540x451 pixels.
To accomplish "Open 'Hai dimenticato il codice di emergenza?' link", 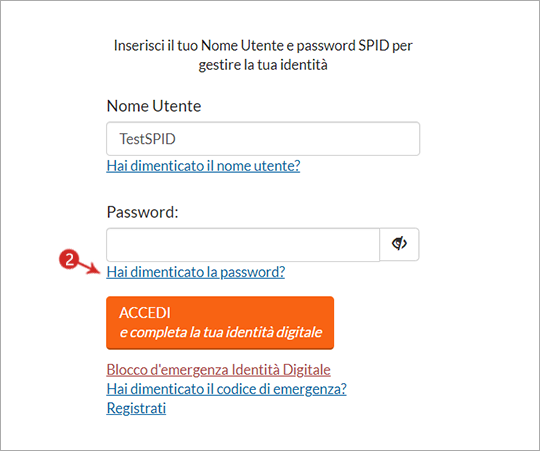I will tap(226, 389).
